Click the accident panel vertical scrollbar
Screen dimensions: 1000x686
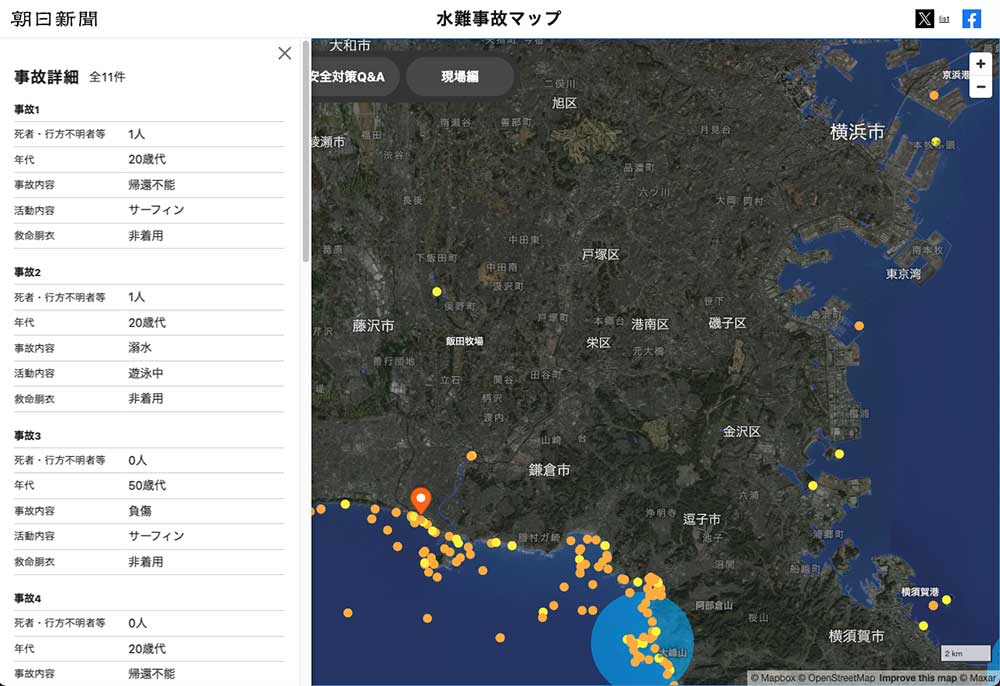click(305, 152)
